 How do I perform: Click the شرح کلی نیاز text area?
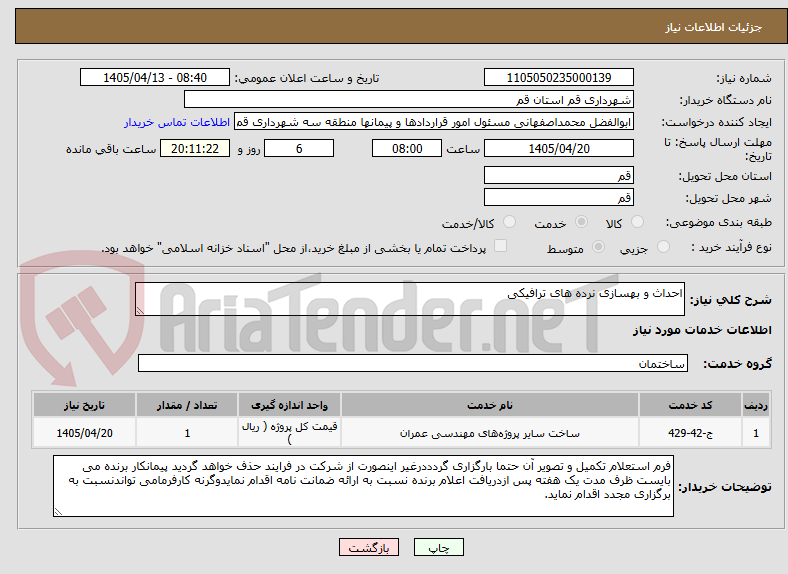pyautogui.click(x=410, y=299)
